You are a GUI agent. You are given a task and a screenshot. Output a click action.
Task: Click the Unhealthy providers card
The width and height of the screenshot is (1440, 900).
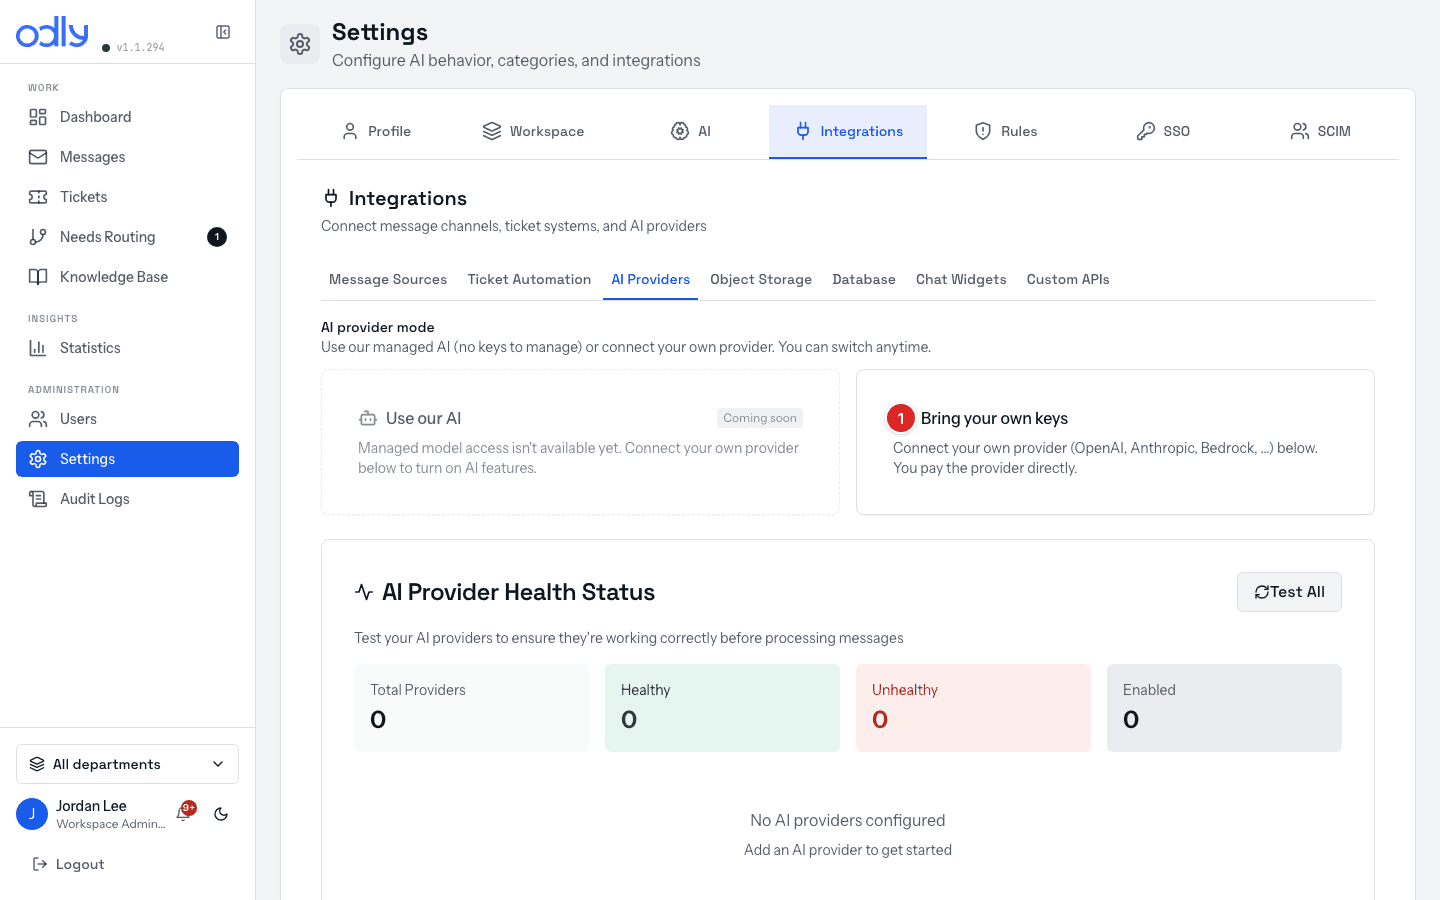[973, 708]
